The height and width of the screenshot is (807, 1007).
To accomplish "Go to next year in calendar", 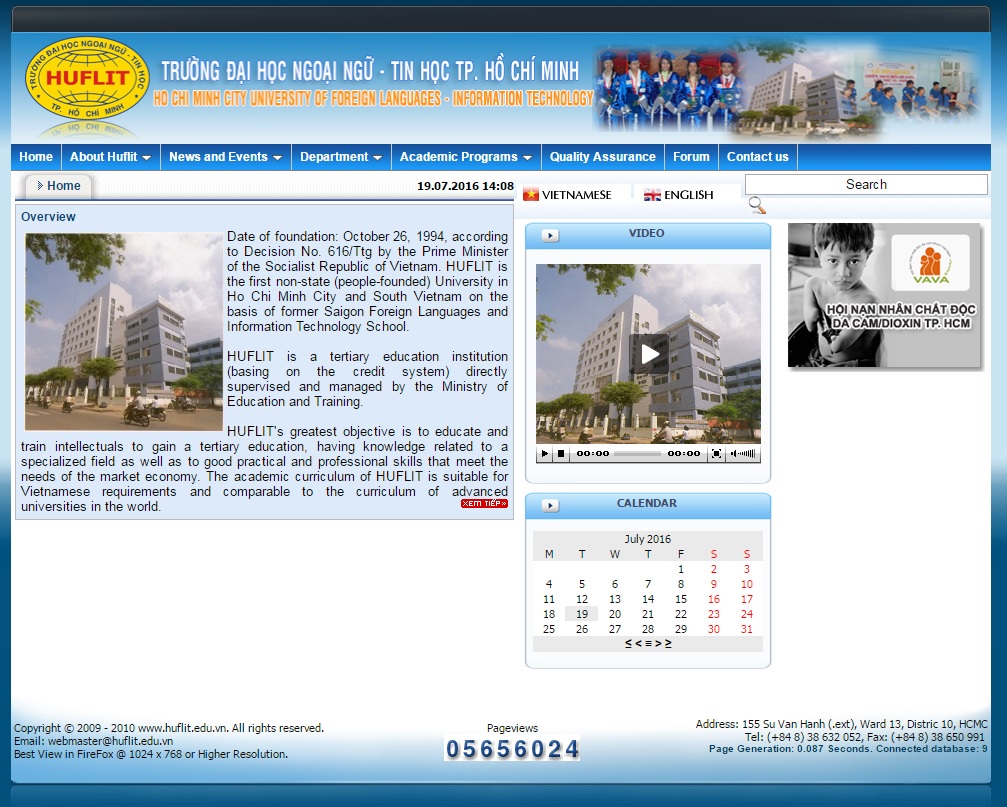I will [x=668, y=643].
